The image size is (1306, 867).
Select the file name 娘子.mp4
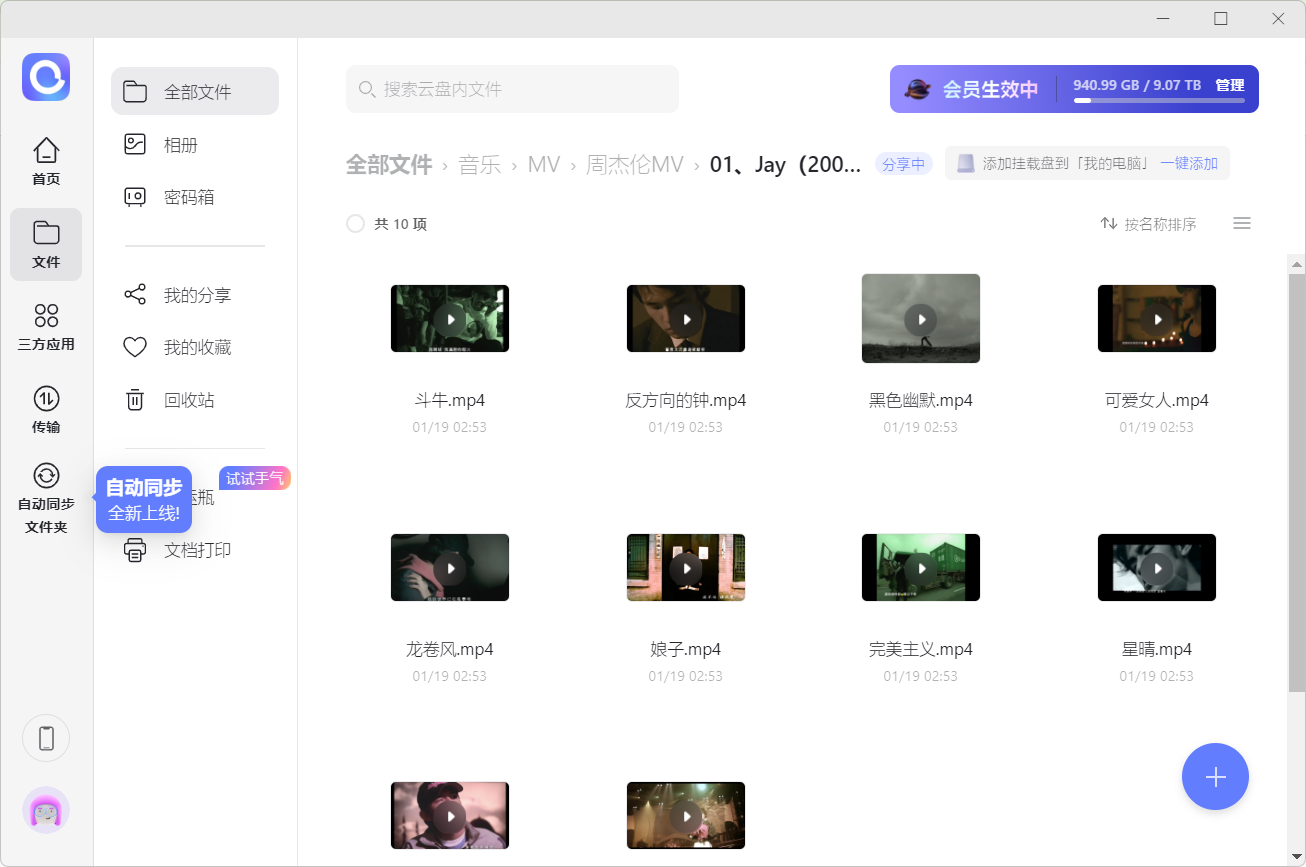click(x=686, y=649)
